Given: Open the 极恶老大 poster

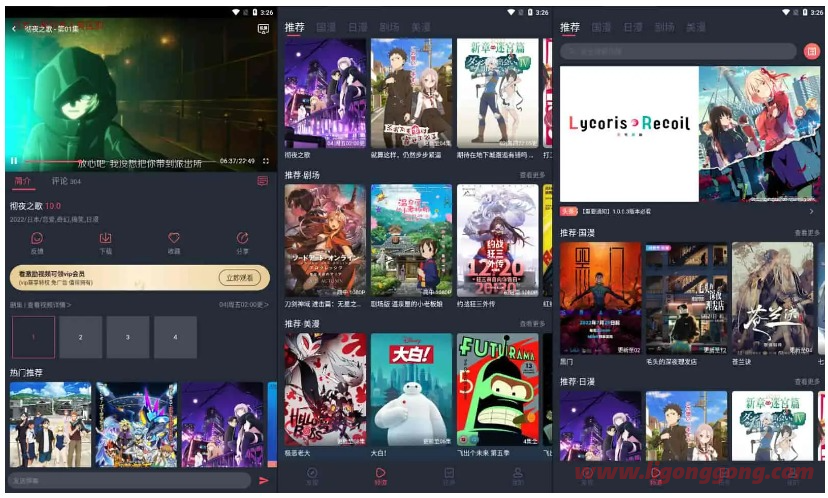Looking at the screenshot, I should pyautogui.click(x=325, y=390).
